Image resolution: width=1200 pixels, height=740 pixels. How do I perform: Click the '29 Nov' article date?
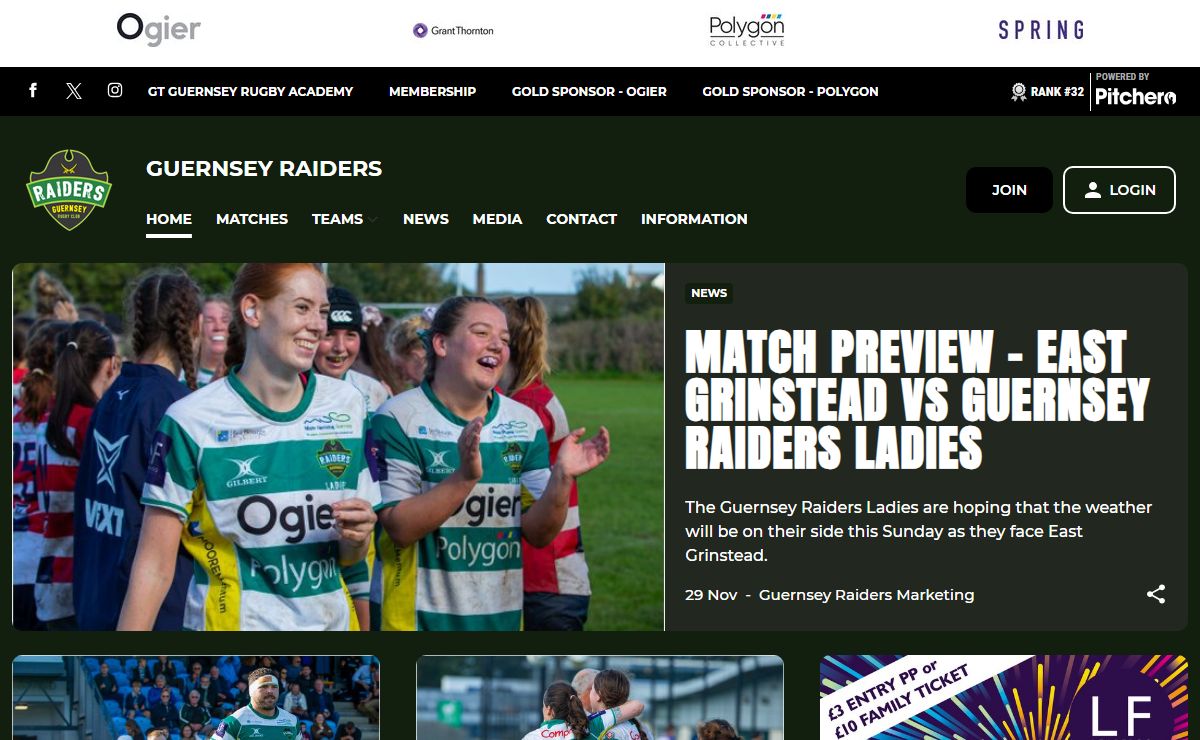pos(711,595)
